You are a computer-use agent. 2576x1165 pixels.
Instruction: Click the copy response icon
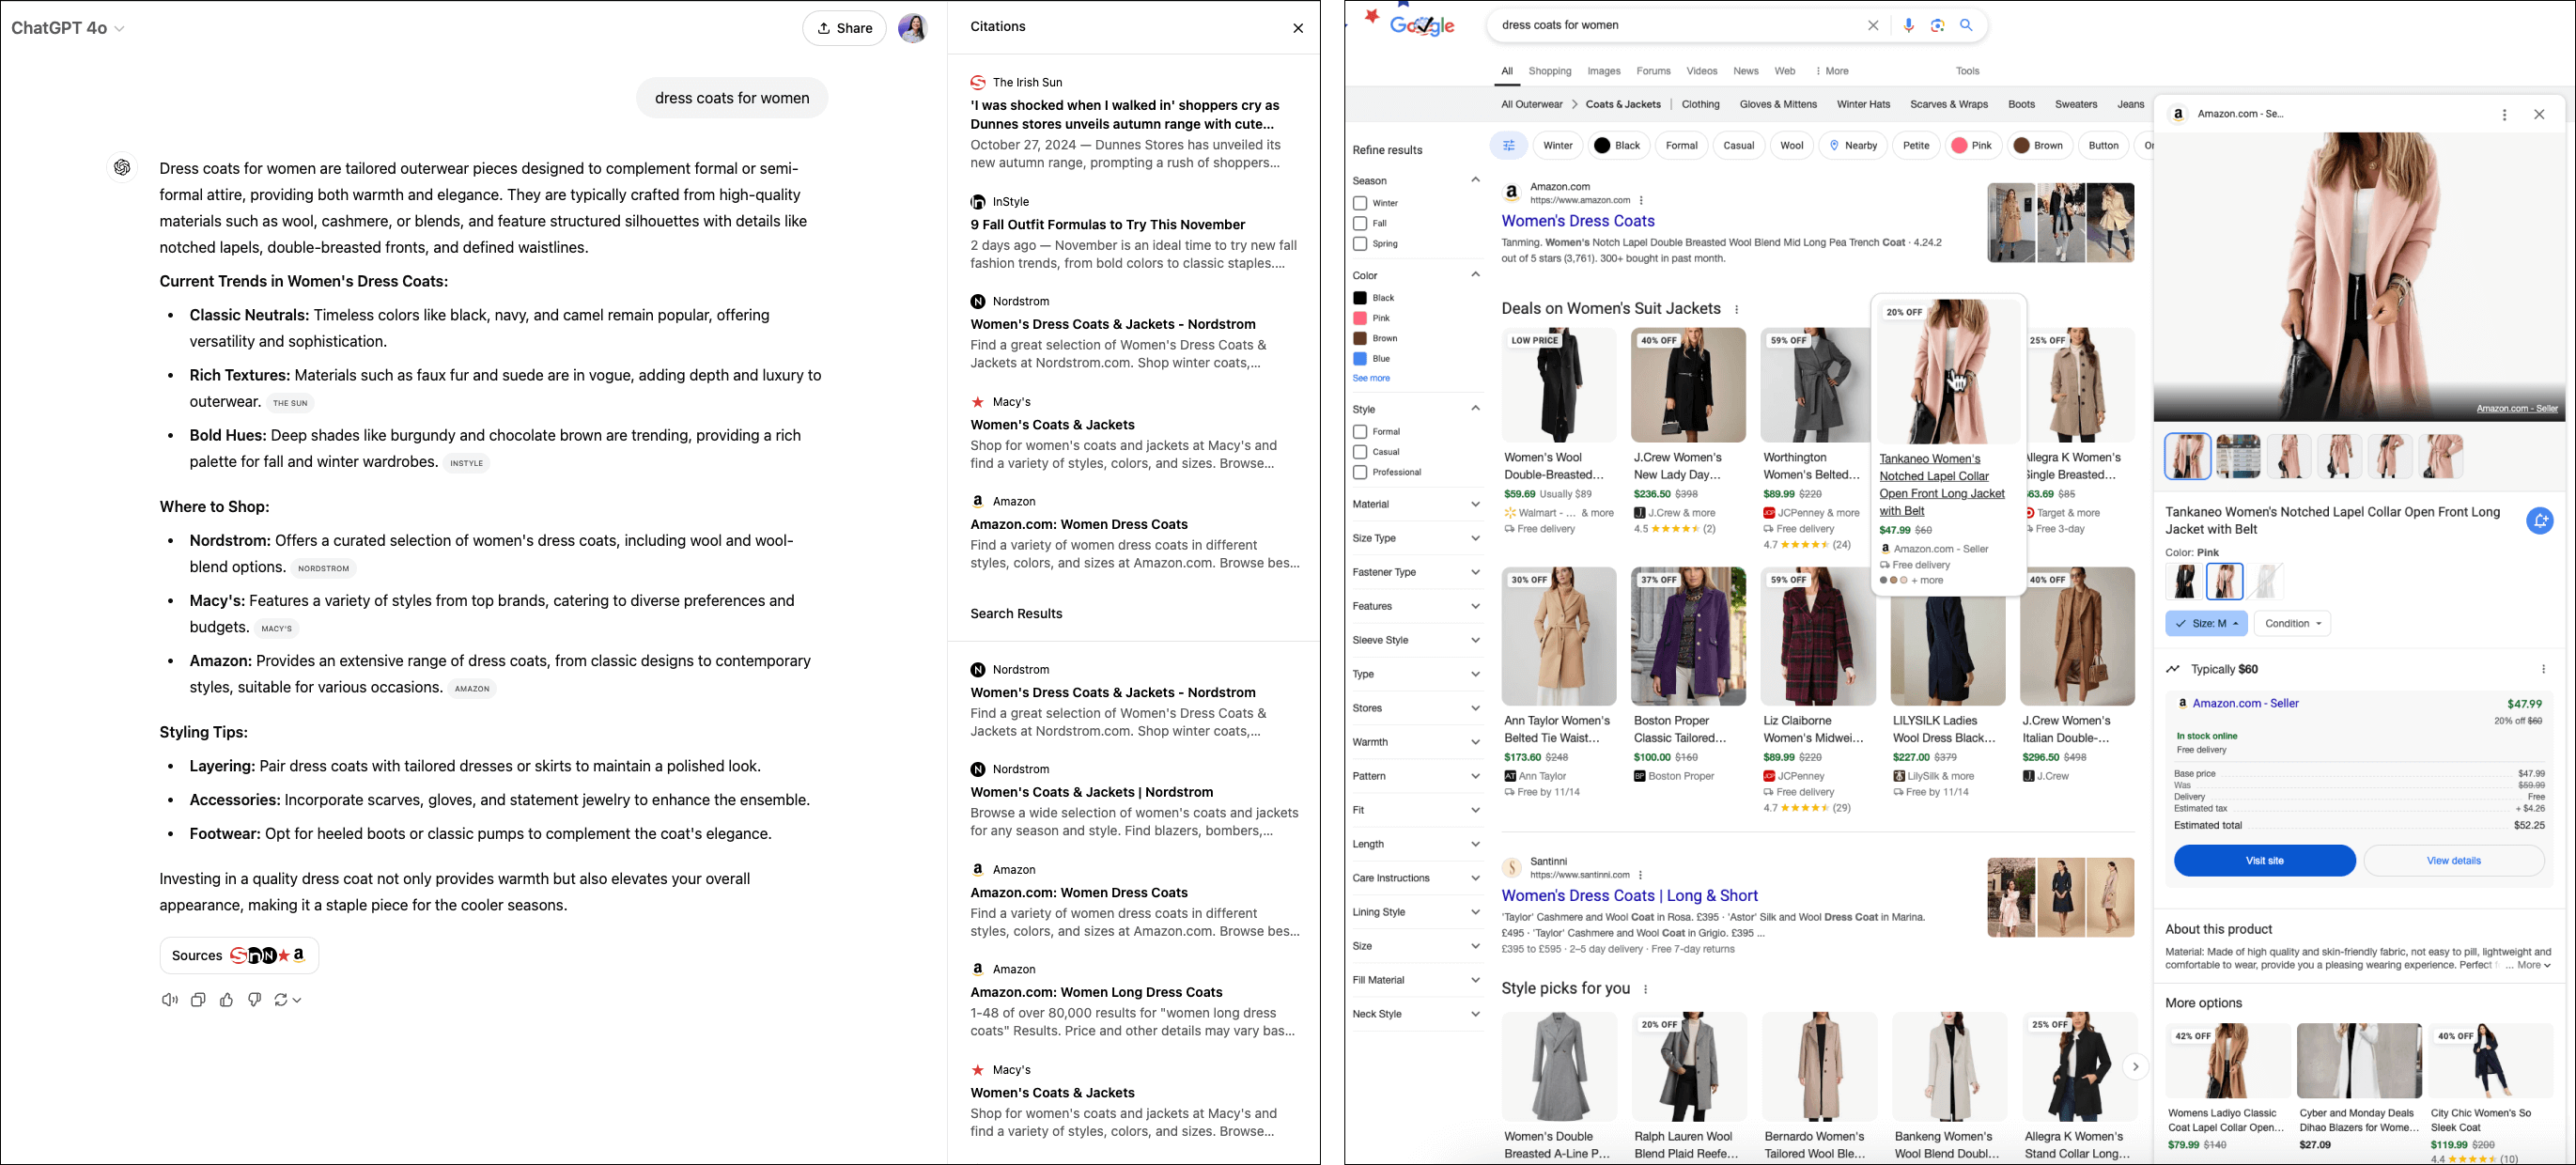198,1000
